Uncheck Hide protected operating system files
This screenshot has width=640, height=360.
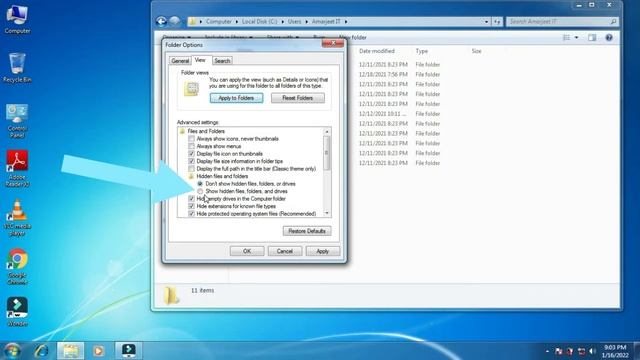[191, 213]
